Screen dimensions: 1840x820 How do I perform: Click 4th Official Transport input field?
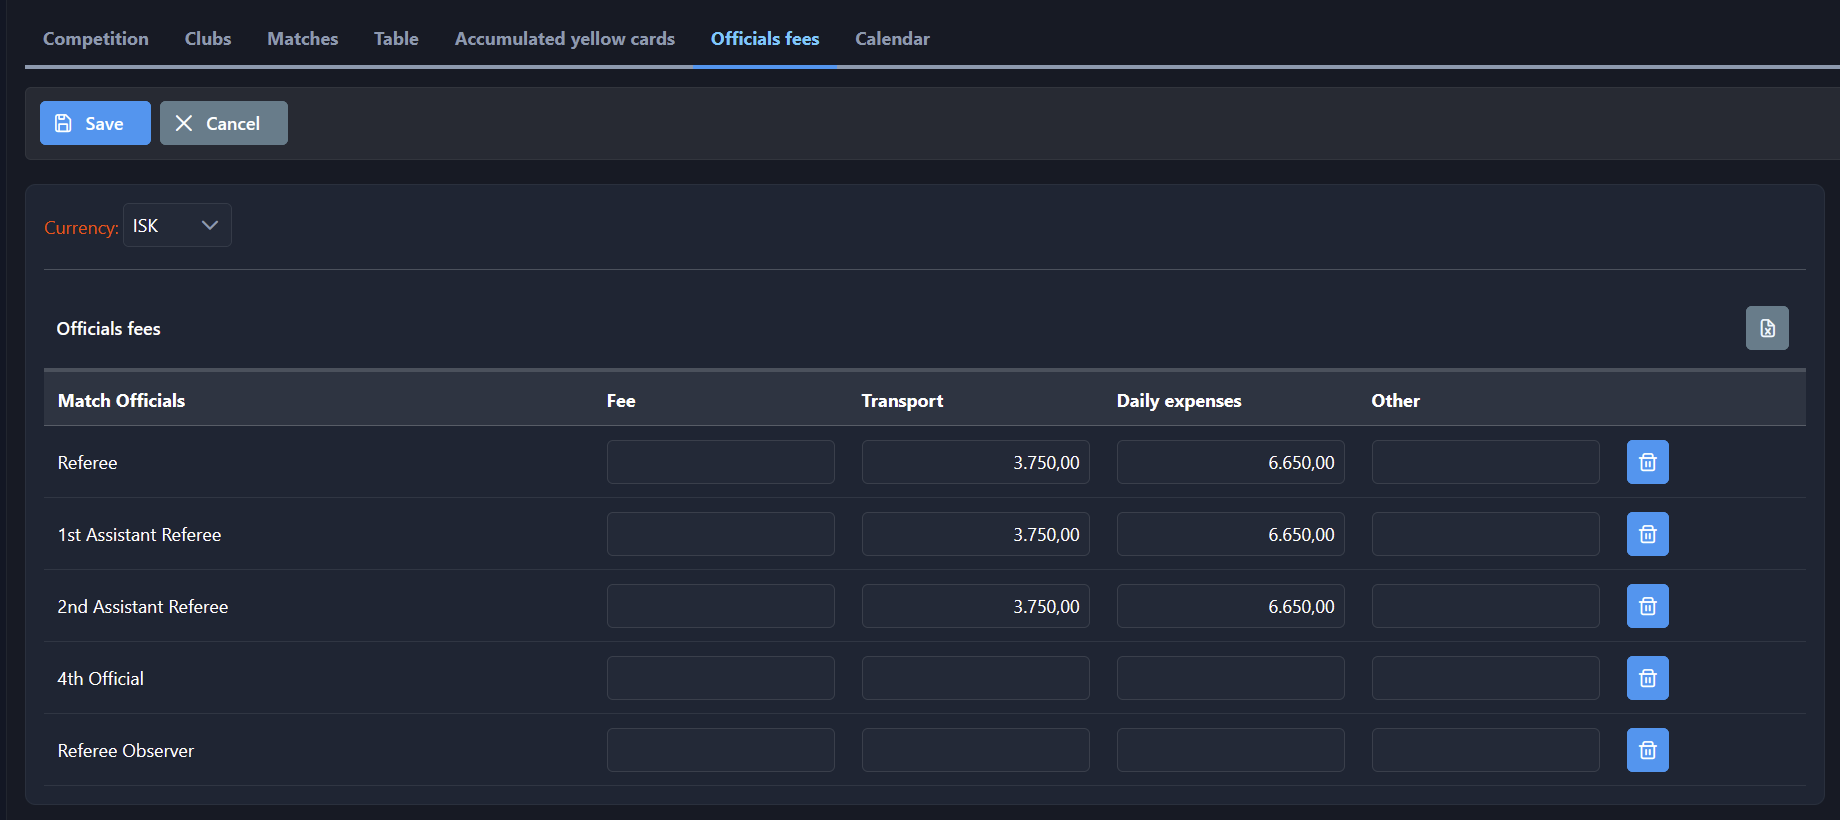click(975, 678)
